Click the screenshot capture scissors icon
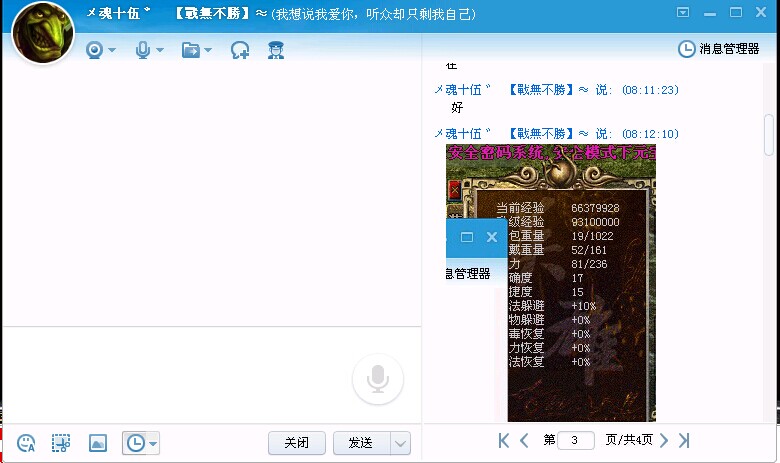The height and width of the screenshot is (463, 780). (x=62, y=442)
